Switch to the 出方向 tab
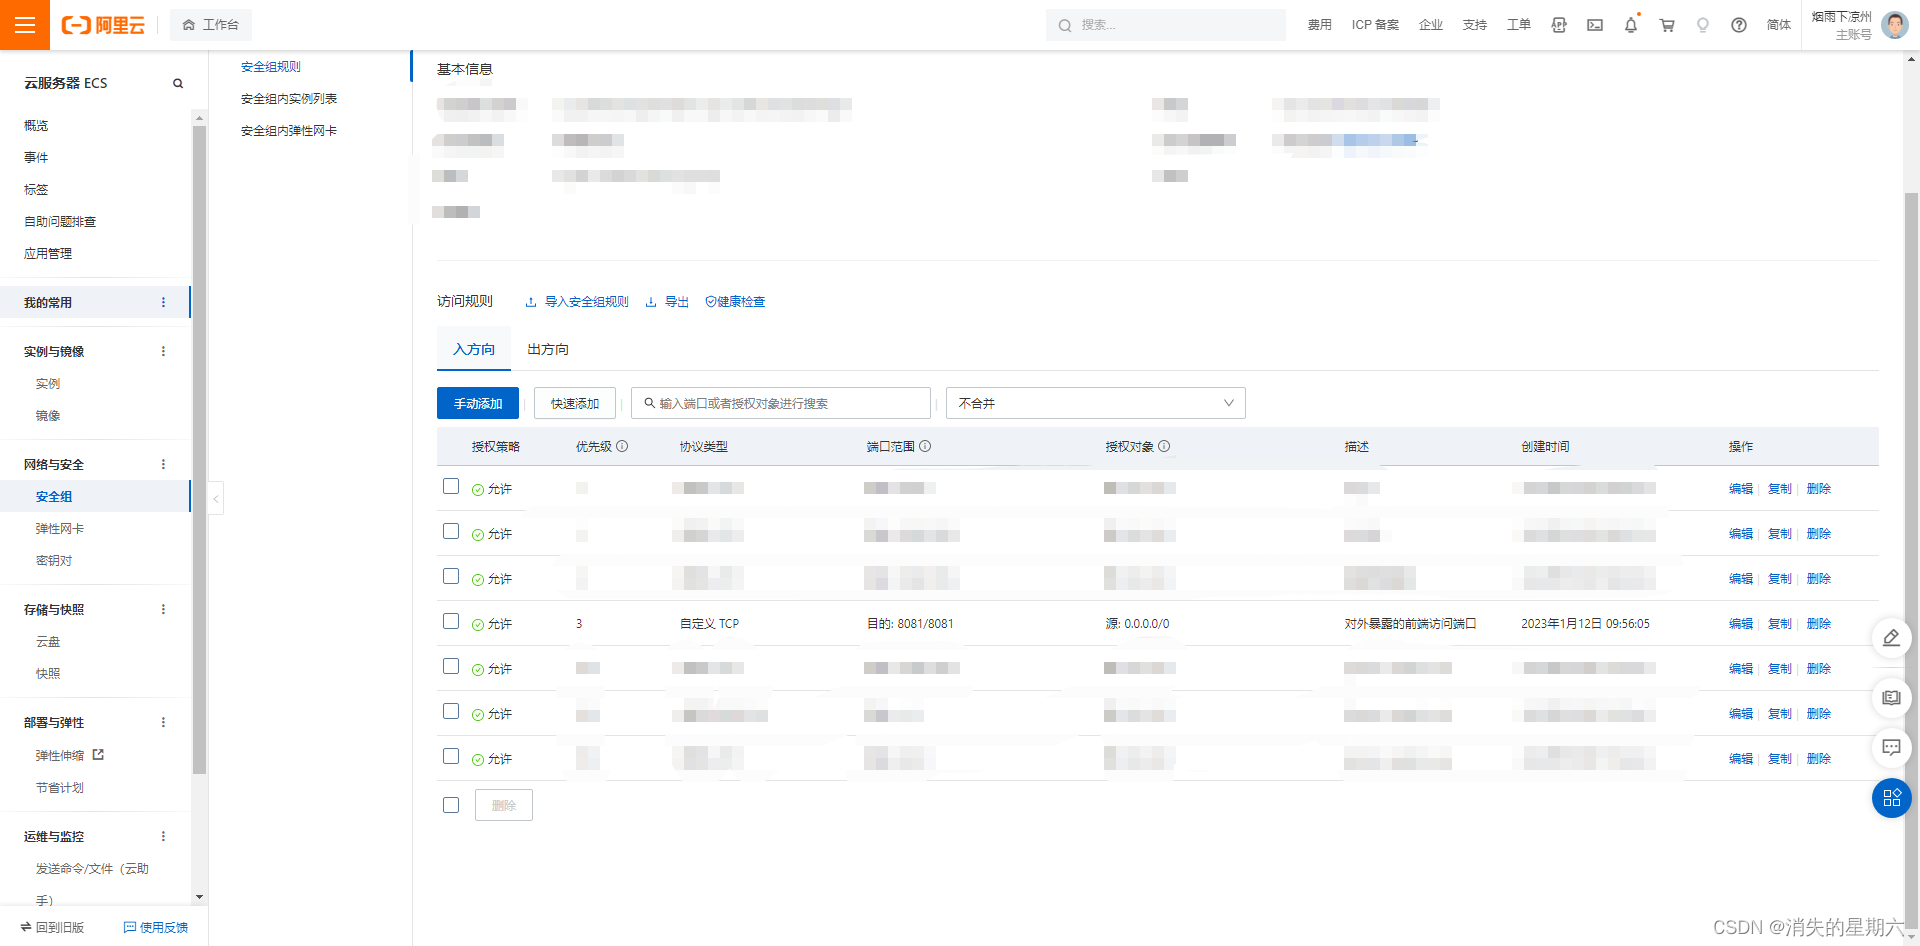The width and height of the screenshot is (1920, 946). pos(548,349)
